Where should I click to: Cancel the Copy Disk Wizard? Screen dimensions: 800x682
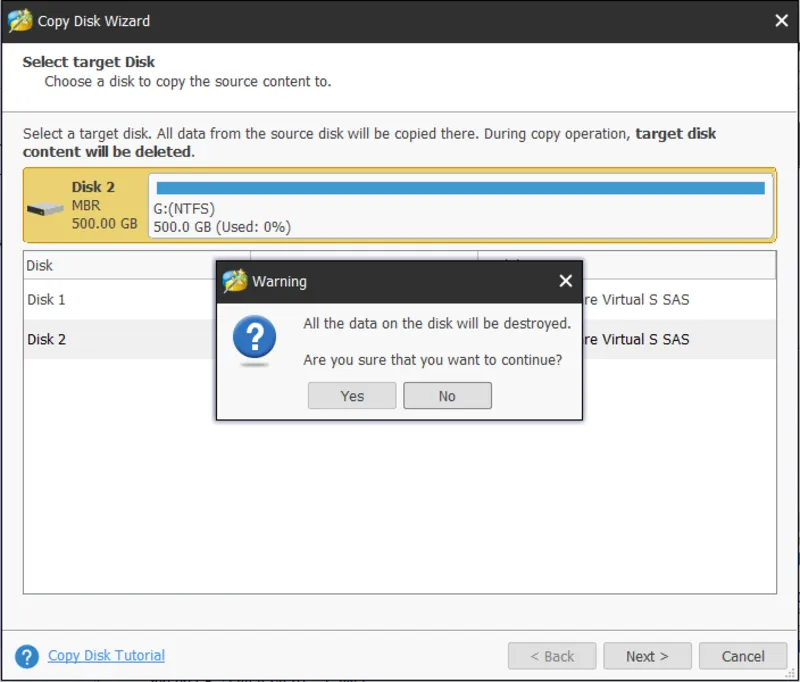743,655
